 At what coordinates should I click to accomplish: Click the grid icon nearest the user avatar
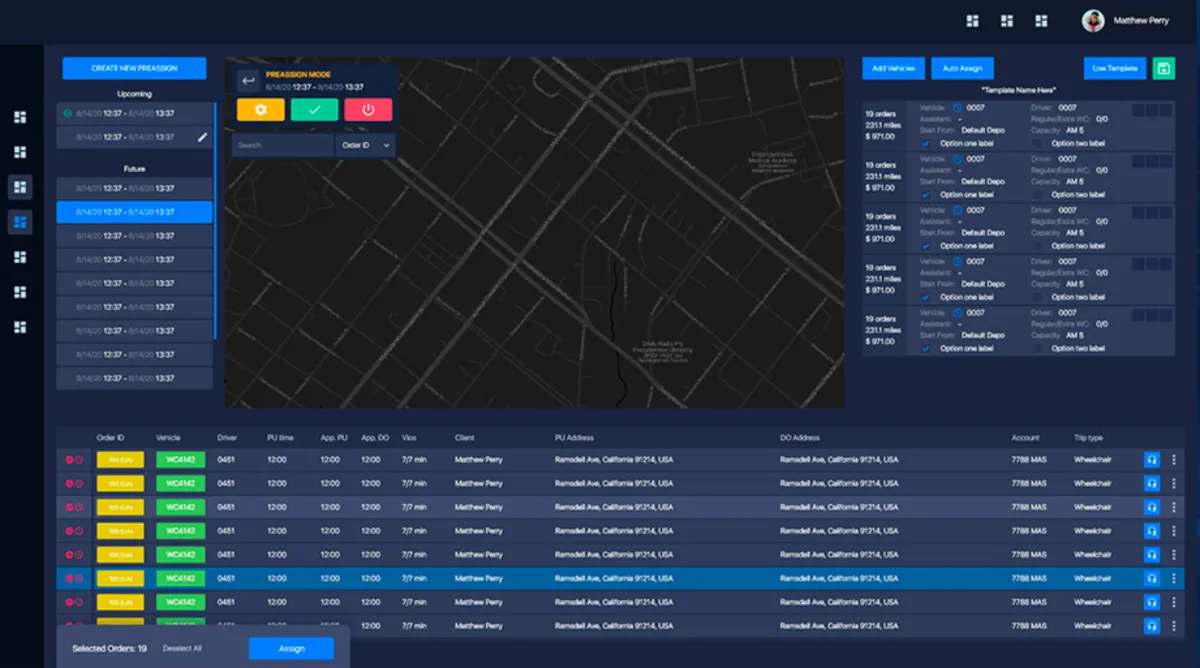pyautogui.click(x=1041, y=21)
